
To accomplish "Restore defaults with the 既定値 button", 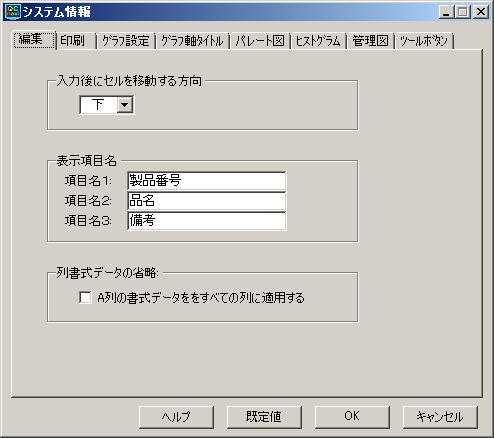I will [264, 417].
